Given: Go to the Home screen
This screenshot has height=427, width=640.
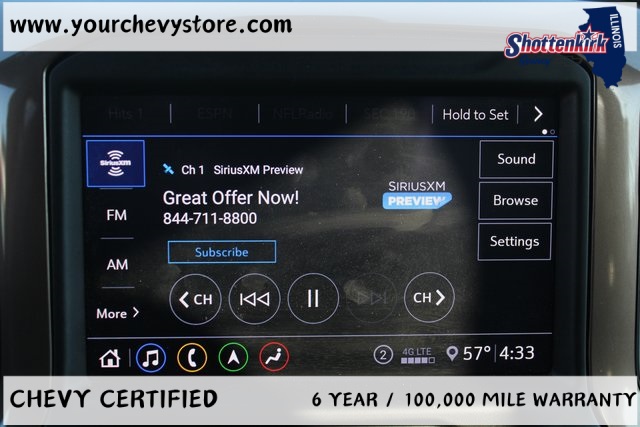Looking at the screenshot, I should click(x=110, y=357).
